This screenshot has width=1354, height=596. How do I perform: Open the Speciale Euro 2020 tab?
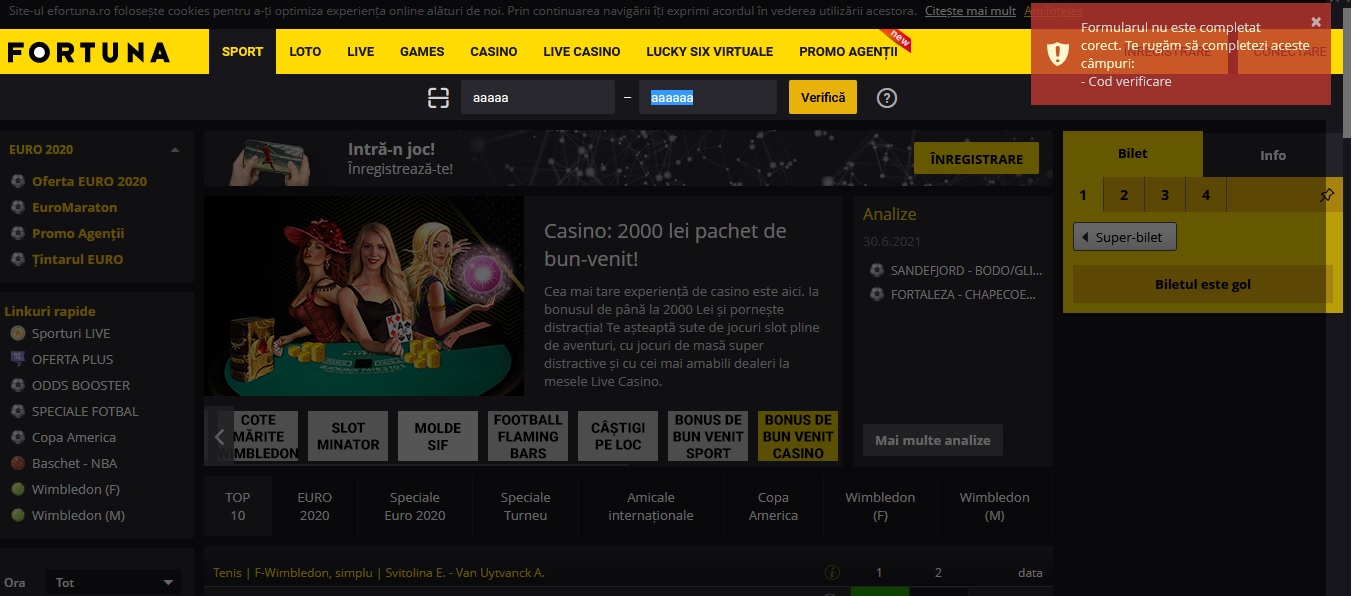pos(415,506)
